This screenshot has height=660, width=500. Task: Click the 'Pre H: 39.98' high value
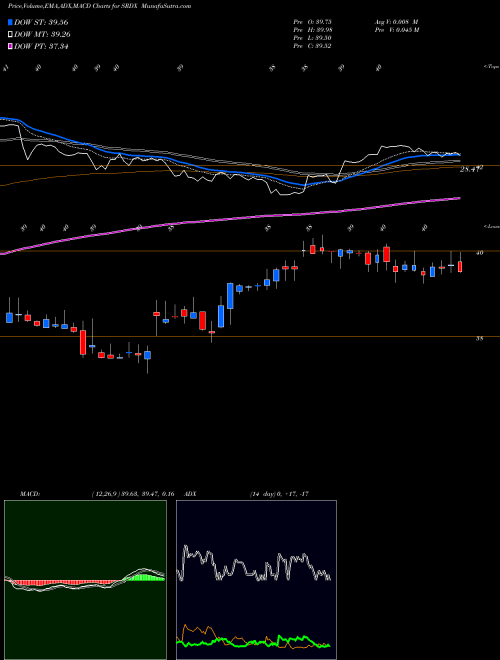coord(313,30)
